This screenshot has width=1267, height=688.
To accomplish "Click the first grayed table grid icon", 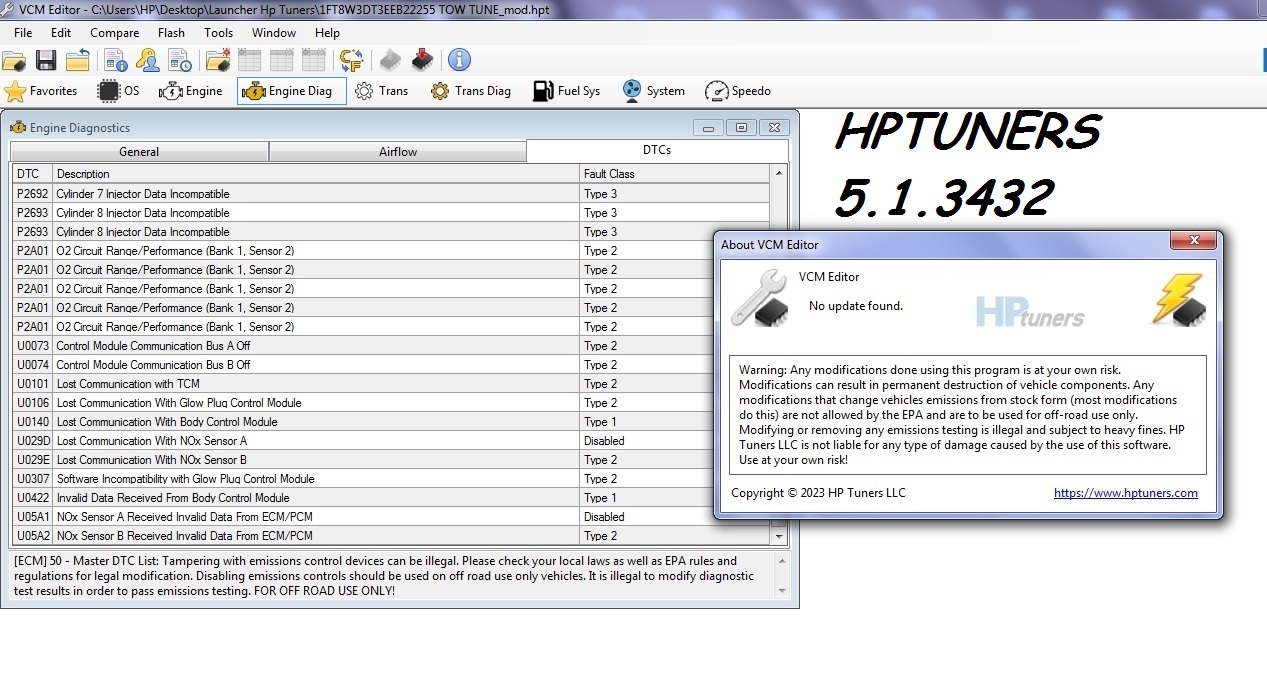I will [x=250, y=60].
